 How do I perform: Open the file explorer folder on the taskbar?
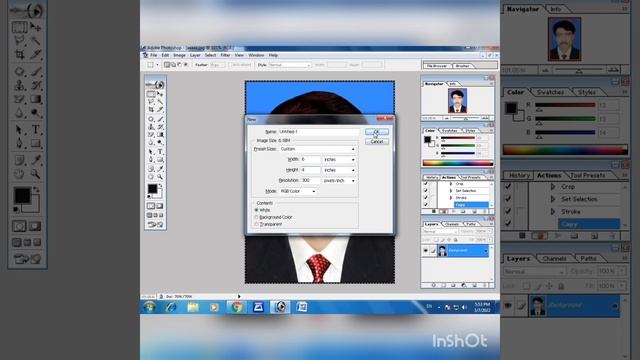pos(193,307)
